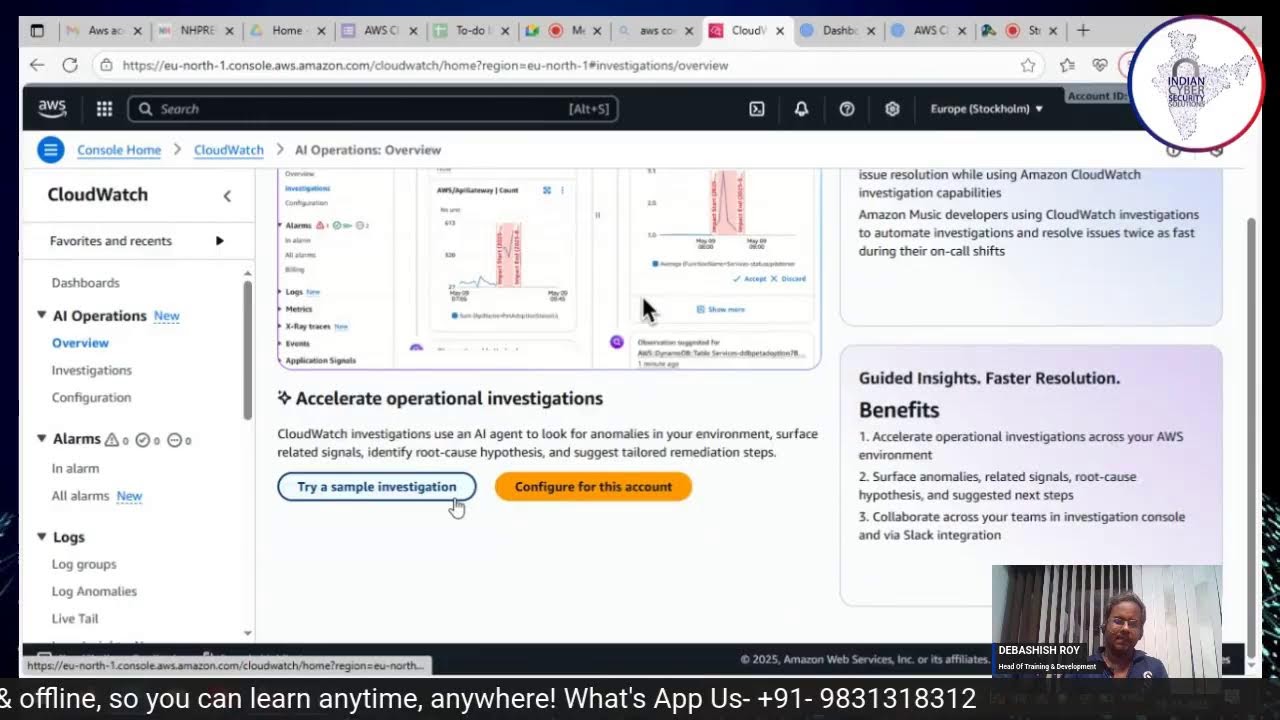Follow the CloudWatch breadcrumb link
This screenshot has width=1280, height=720.
coord(229,150)
